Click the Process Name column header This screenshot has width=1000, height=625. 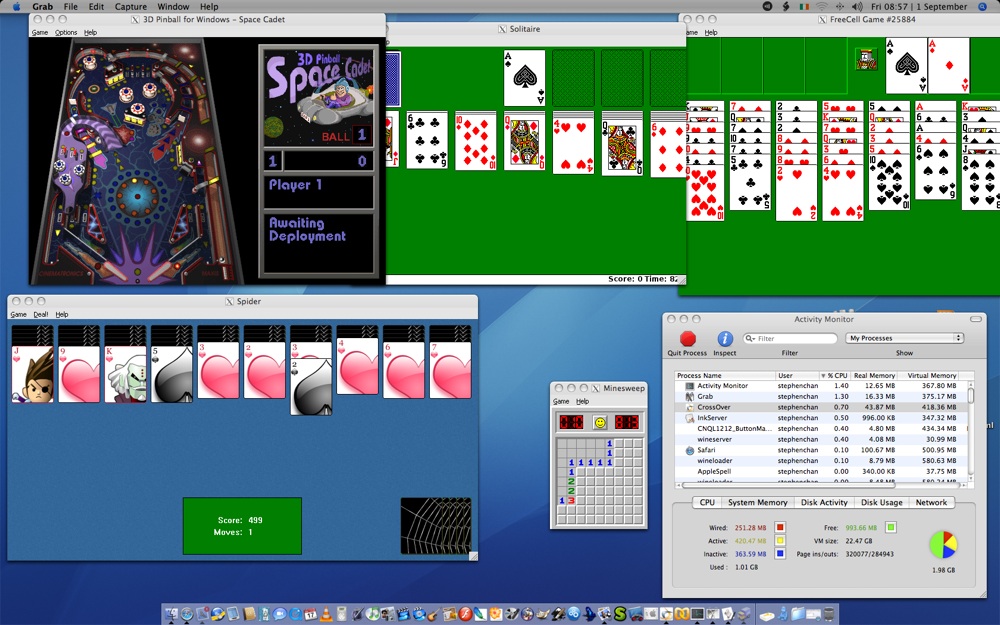point(725,376)
